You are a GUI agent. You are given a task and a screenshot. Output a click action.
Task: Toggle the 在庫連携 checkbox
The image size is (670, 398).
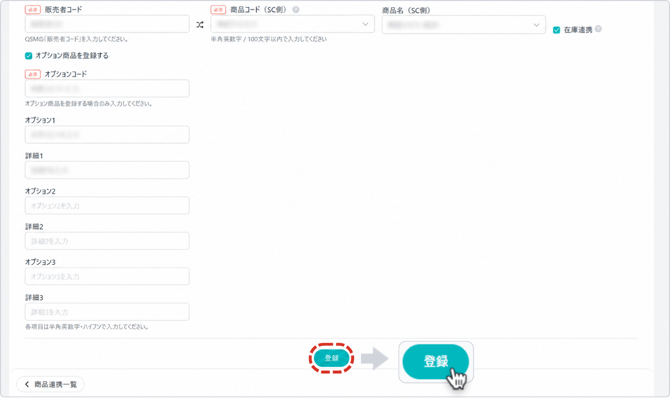click(x=556, y=30)
